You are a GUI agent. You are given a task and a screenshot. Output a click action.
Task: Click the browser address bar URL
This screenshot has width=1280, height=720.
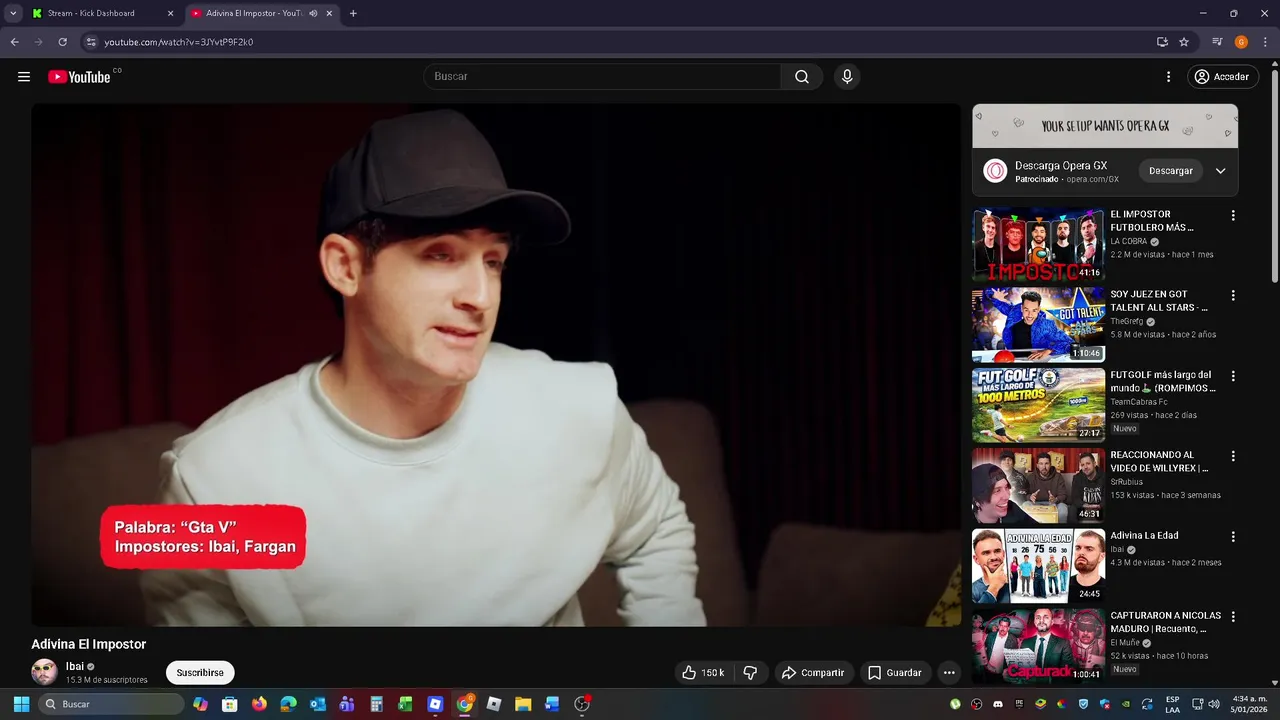(179, 42)
